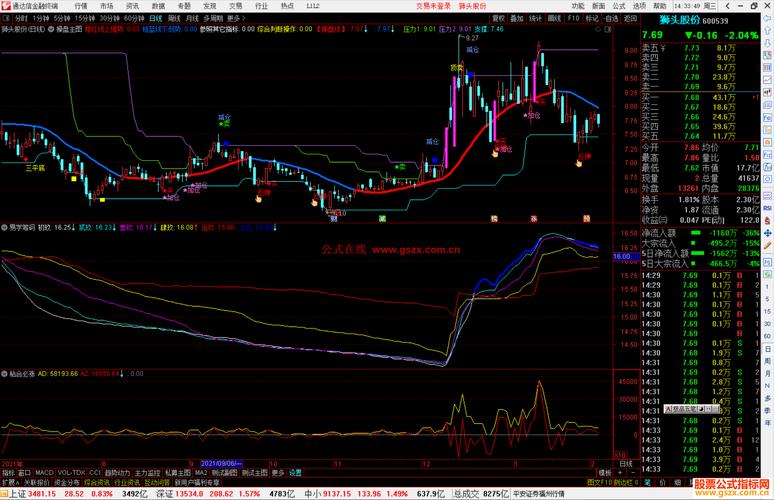Image resolution: width=774 pixels, height=500 pixels.
Task: Open the 资讯 menu
Action: (x=132, y=6)
